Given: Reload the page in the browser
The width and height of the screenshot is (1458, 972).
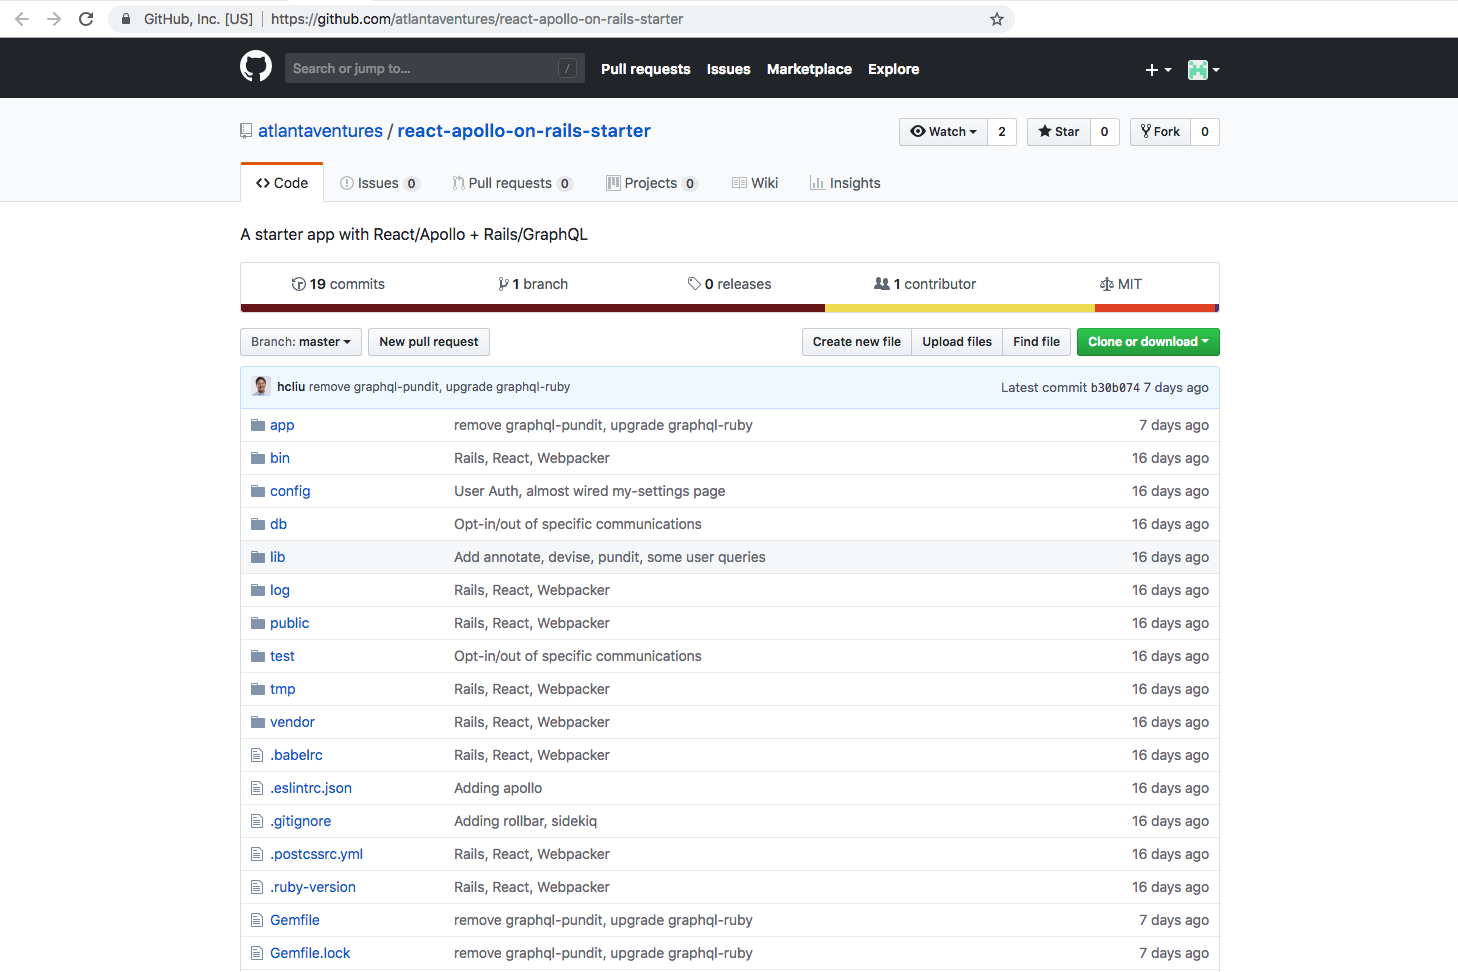Looking at the screenshot, I should coord(86,19).
